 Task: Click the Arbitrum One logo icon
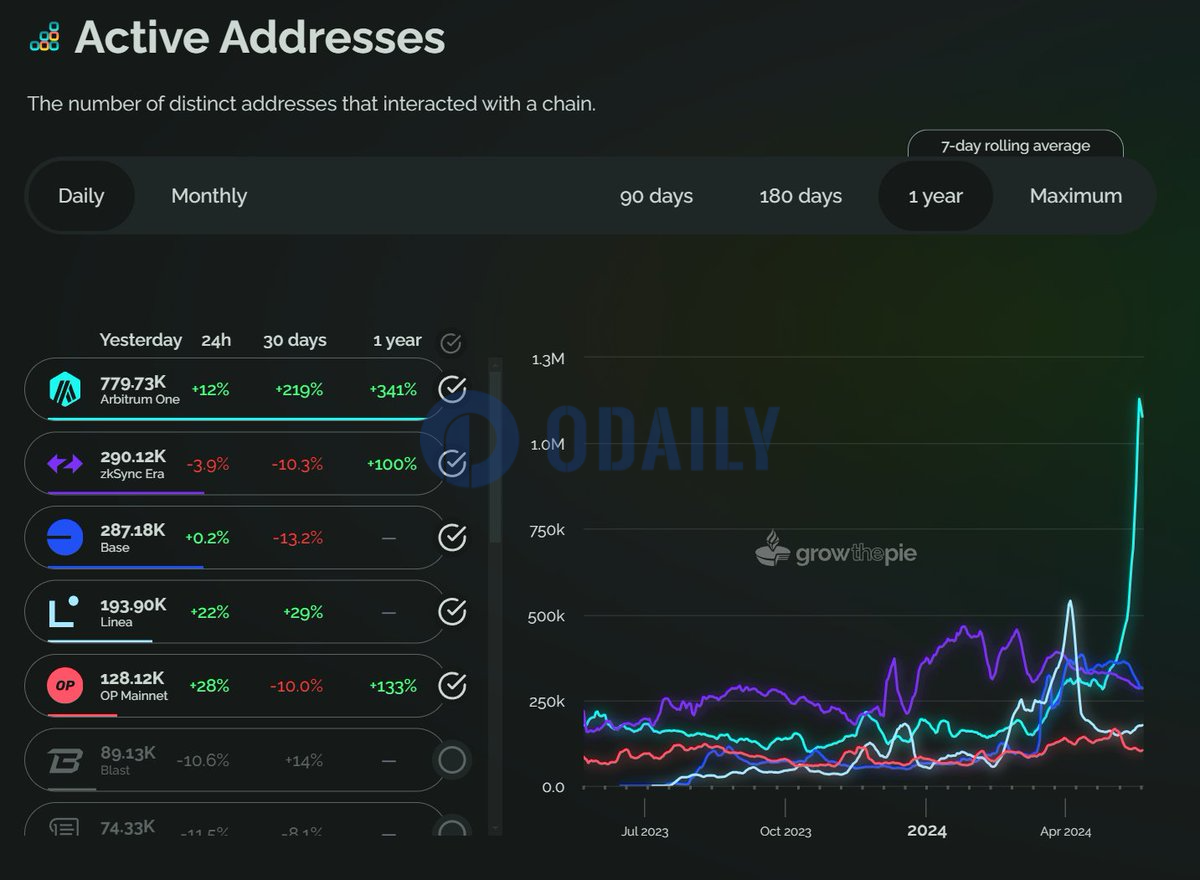tap(65, 388)
